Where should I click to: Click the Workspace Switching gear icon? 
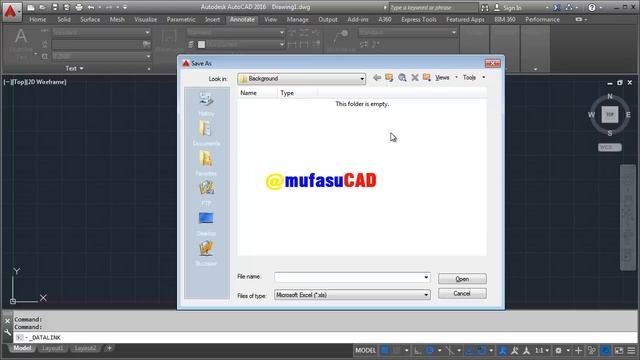point(559,350)
